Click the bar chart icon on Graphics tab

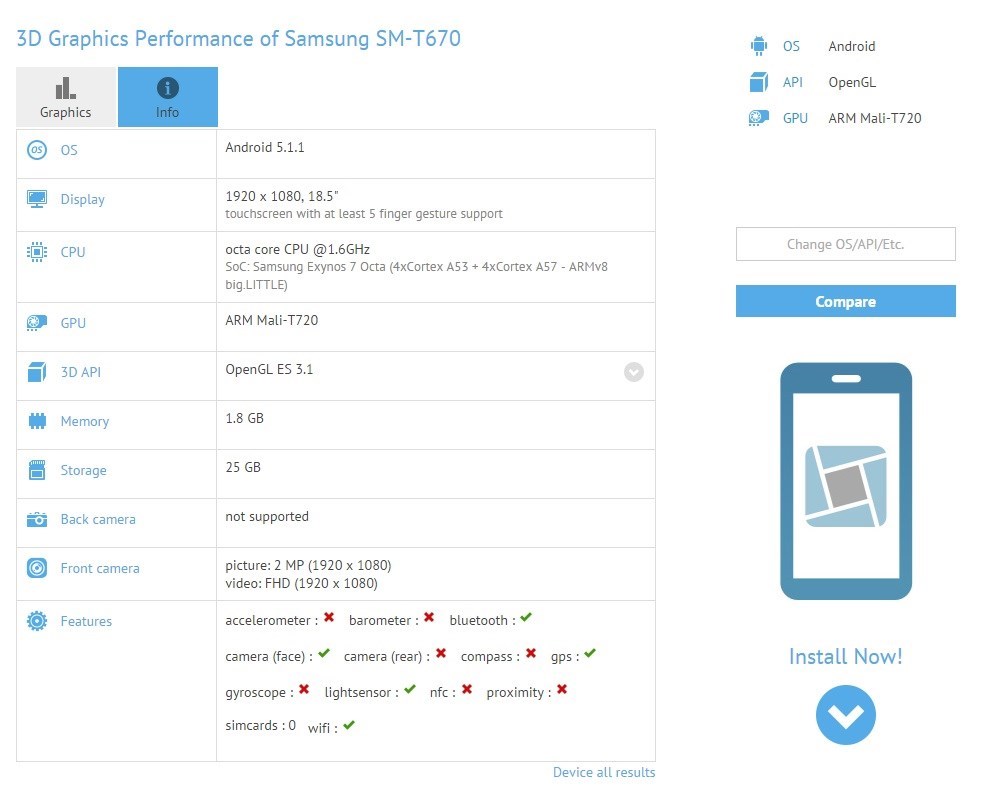click(65, 88)
